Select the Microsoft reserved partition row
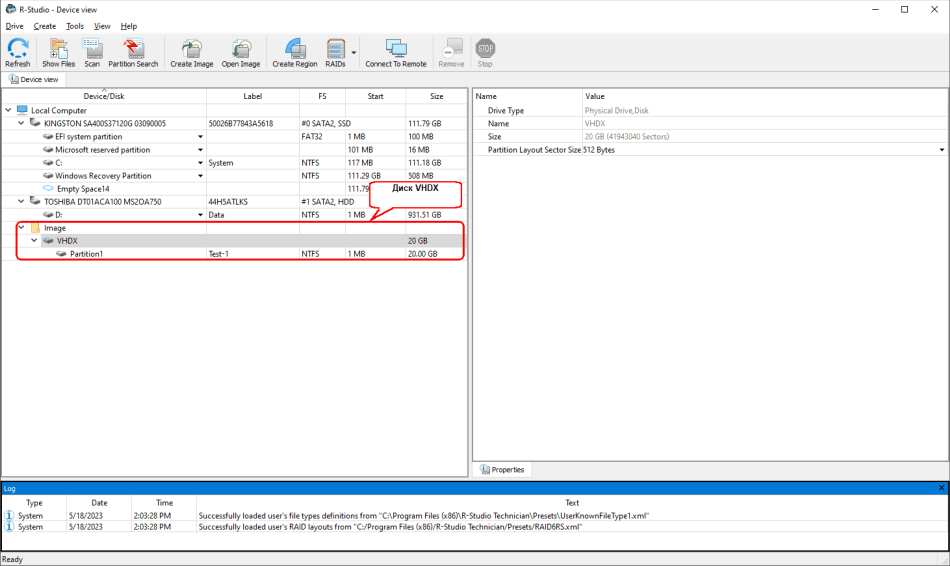 234,150
